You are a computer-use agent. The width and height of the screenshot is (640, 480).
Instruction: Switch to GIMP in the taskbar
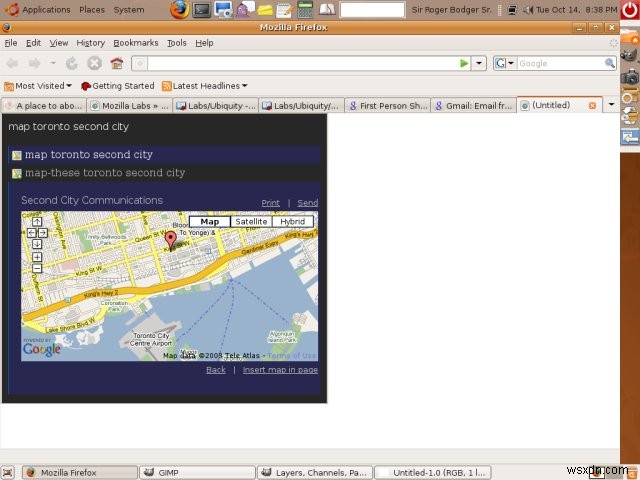coord(197,472)
